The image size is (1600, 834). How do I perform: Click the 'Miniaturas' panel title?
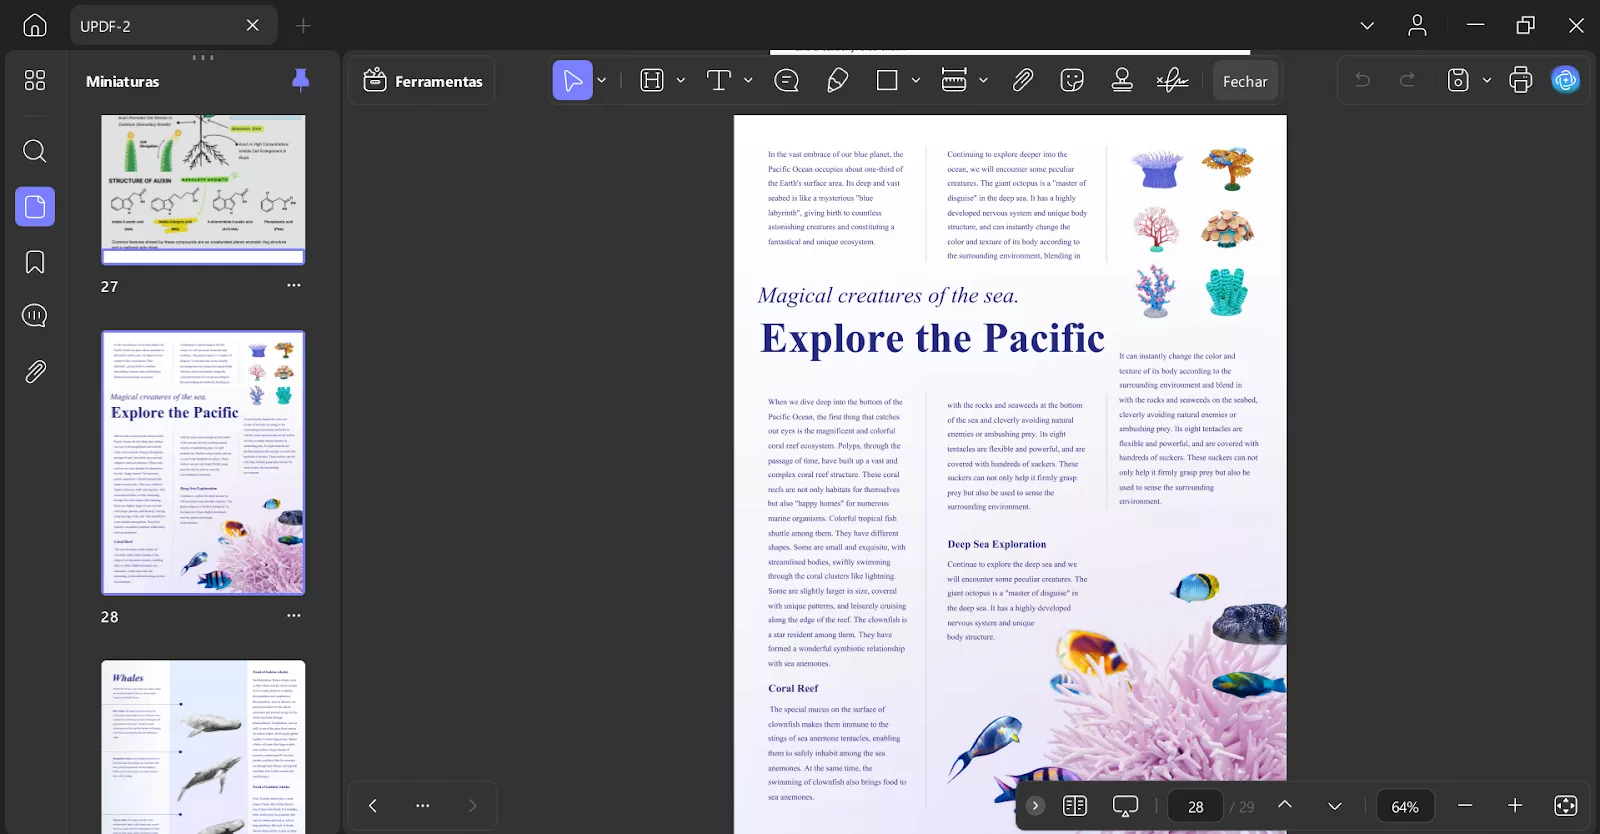coord(123,81)
